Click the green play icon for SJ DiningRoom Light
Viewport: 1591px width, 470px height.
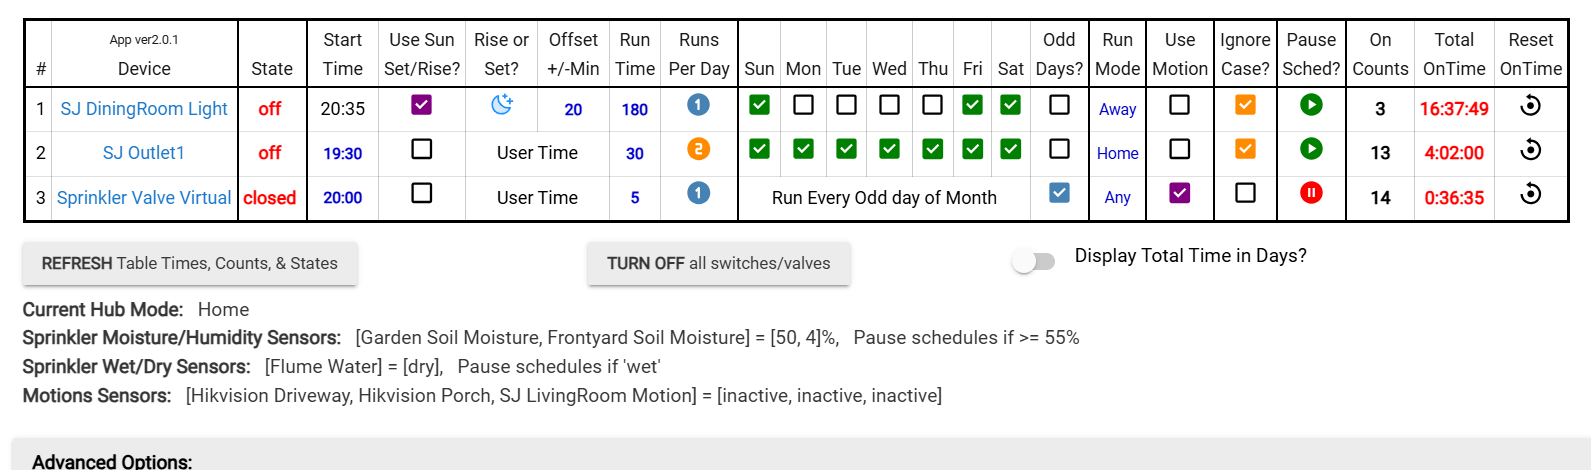point(1311,104)
